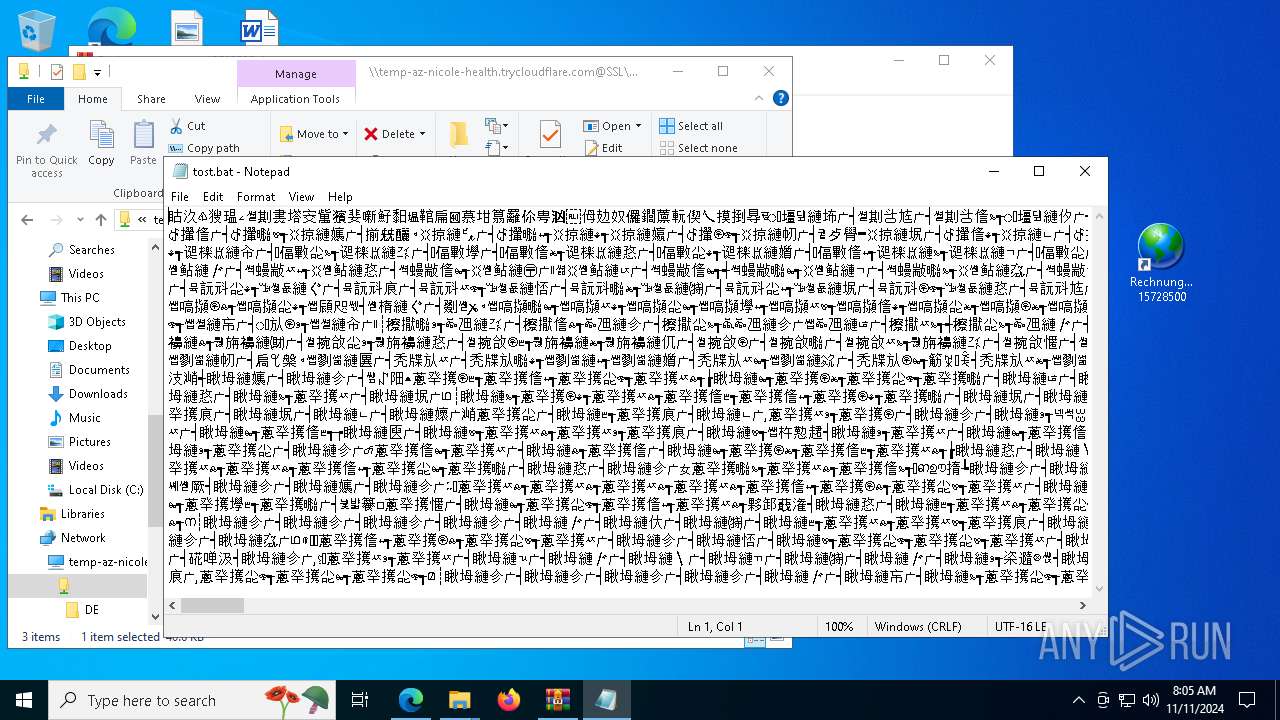Select Network in the navigation pane
1280x720 pixels.
point(83,538)
